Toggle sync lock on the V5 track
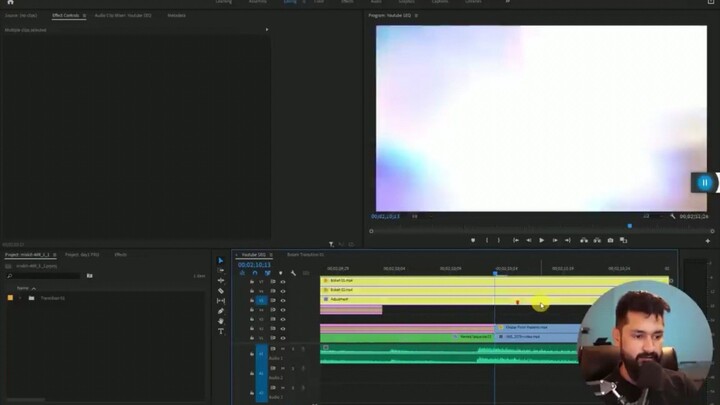The width and height of the screenshot is (720, 405). pyautogui.click(x=273, y=300)
